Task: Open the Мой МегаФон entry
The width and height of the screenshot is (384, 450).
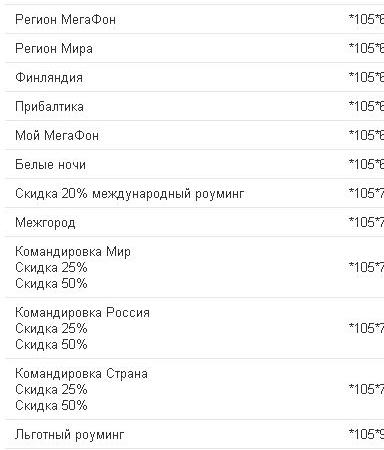Action: (x=57, y=135)
